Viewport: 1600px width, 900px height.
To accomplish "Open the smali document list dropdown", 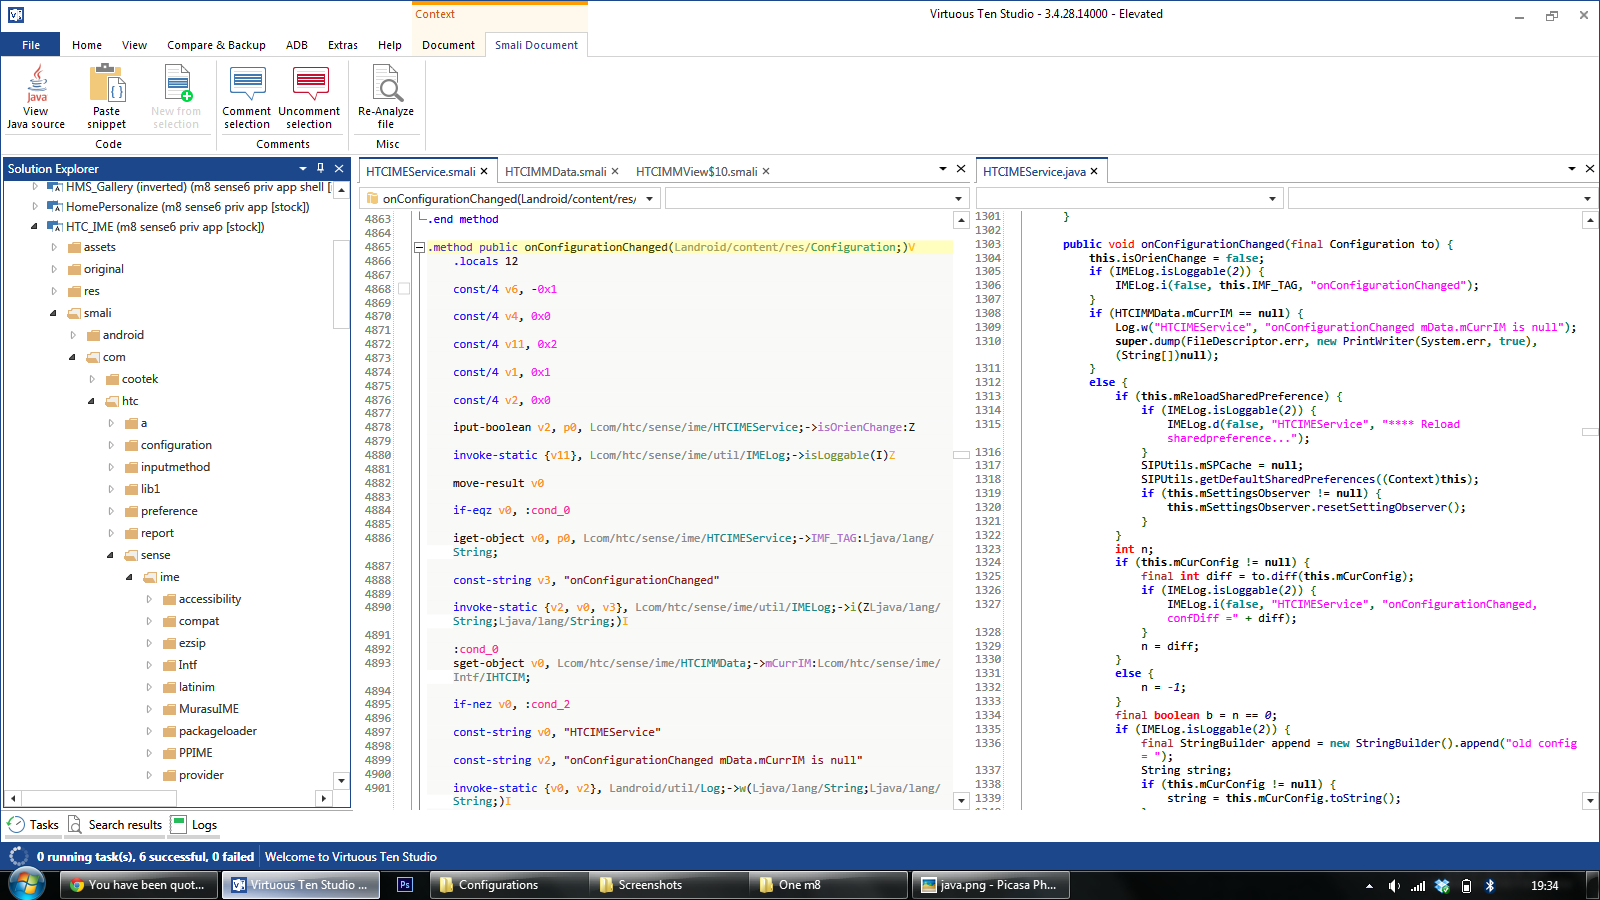I will [942, 169].
